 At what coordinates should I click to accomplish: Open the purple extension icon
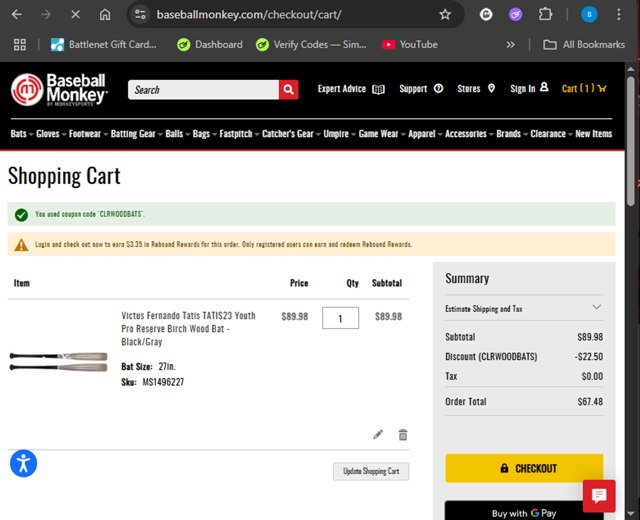[x=516, y=15]
